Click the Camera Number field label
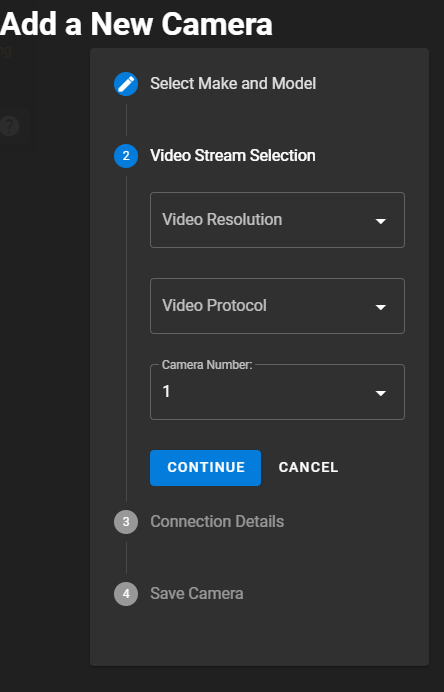The width and height of the screenshot is (444, 692). (x=207, y=365)
